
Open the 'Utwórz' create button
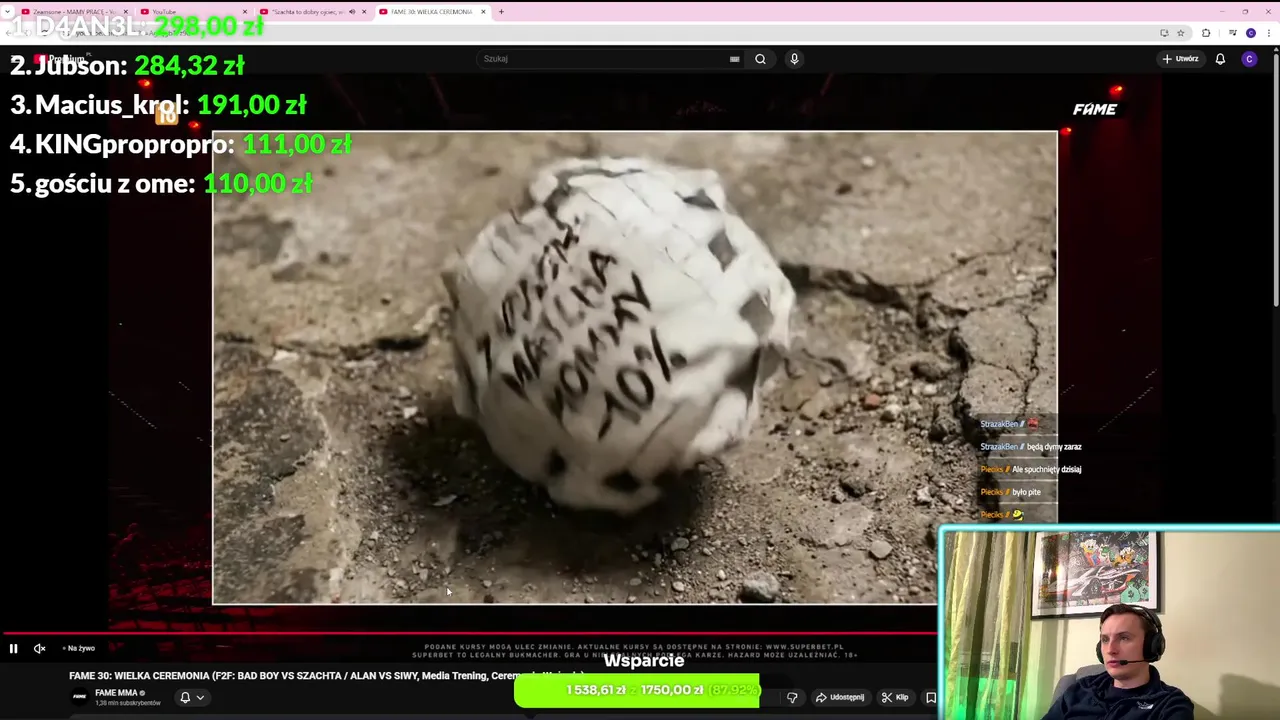1180,59
